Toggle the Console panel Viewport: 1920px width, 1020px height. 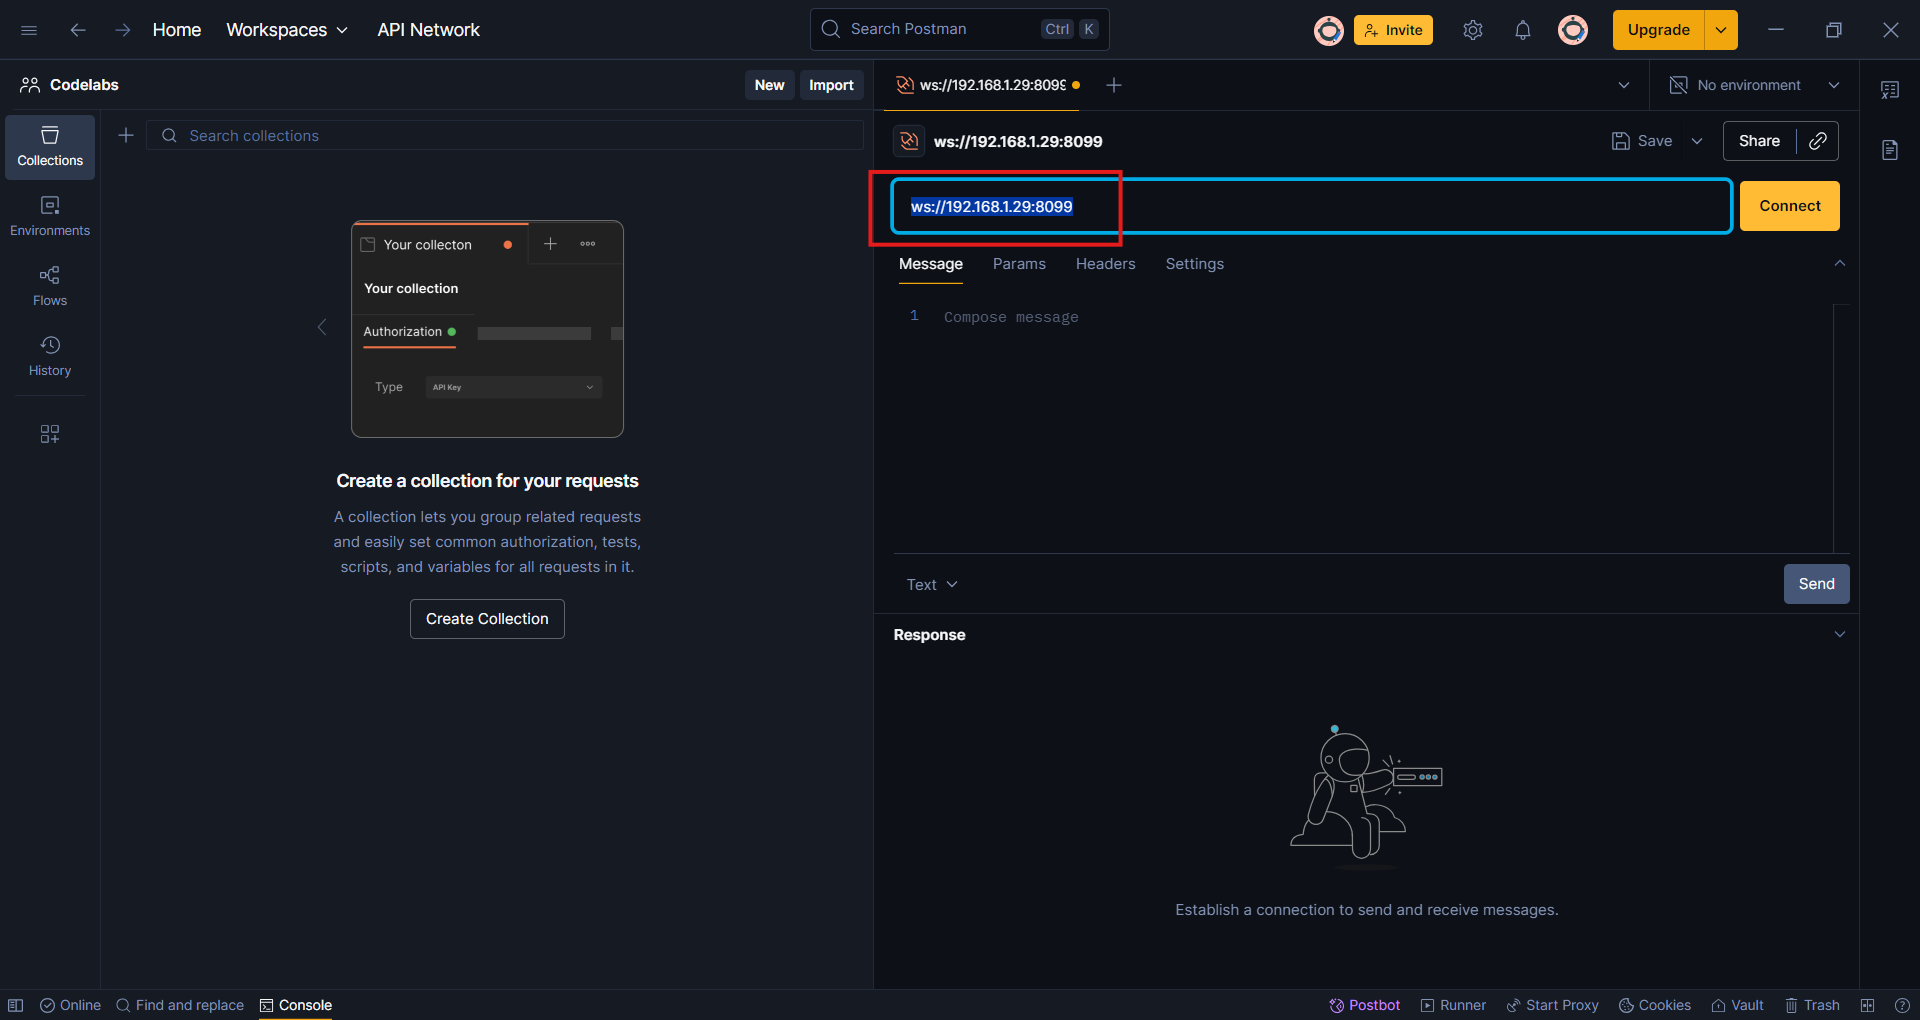pyautogui.click(x=296, y=1005)
